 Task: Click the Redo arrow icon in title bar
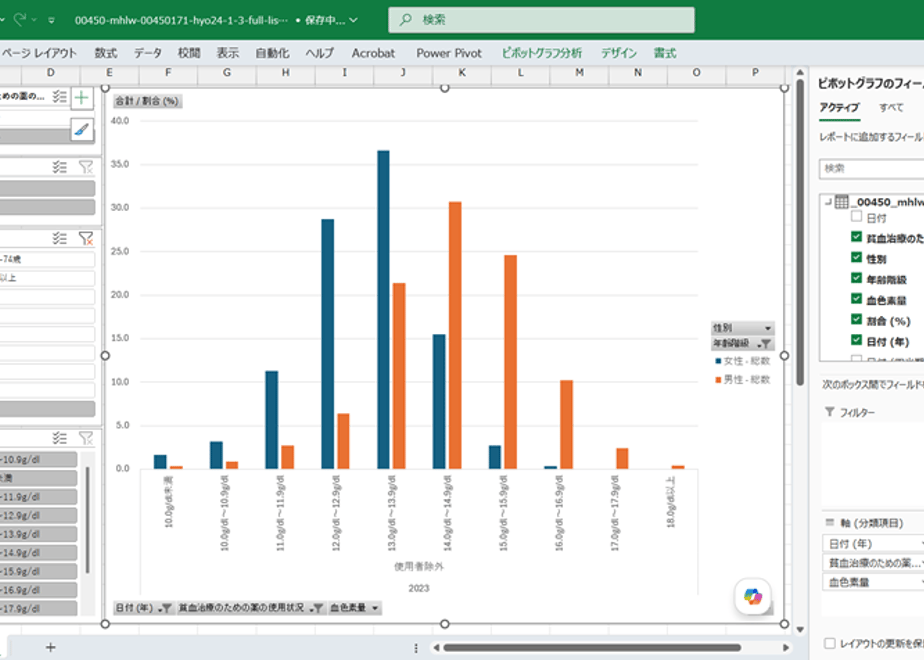[19, 19]
